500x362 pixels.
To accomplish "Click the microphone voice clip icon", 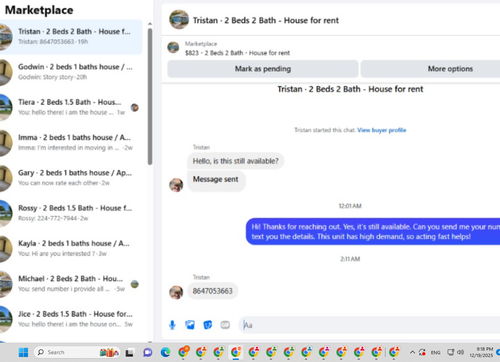I will pos(172,325).
